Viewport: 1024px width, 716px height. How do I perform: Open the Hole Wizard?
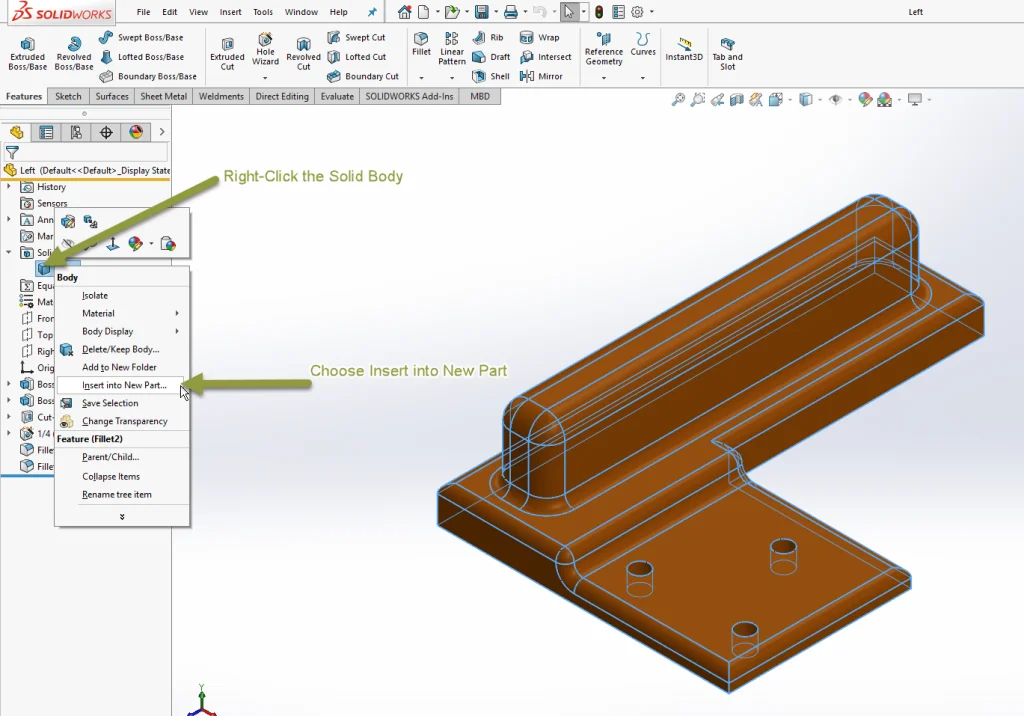(x=265, y=52)
